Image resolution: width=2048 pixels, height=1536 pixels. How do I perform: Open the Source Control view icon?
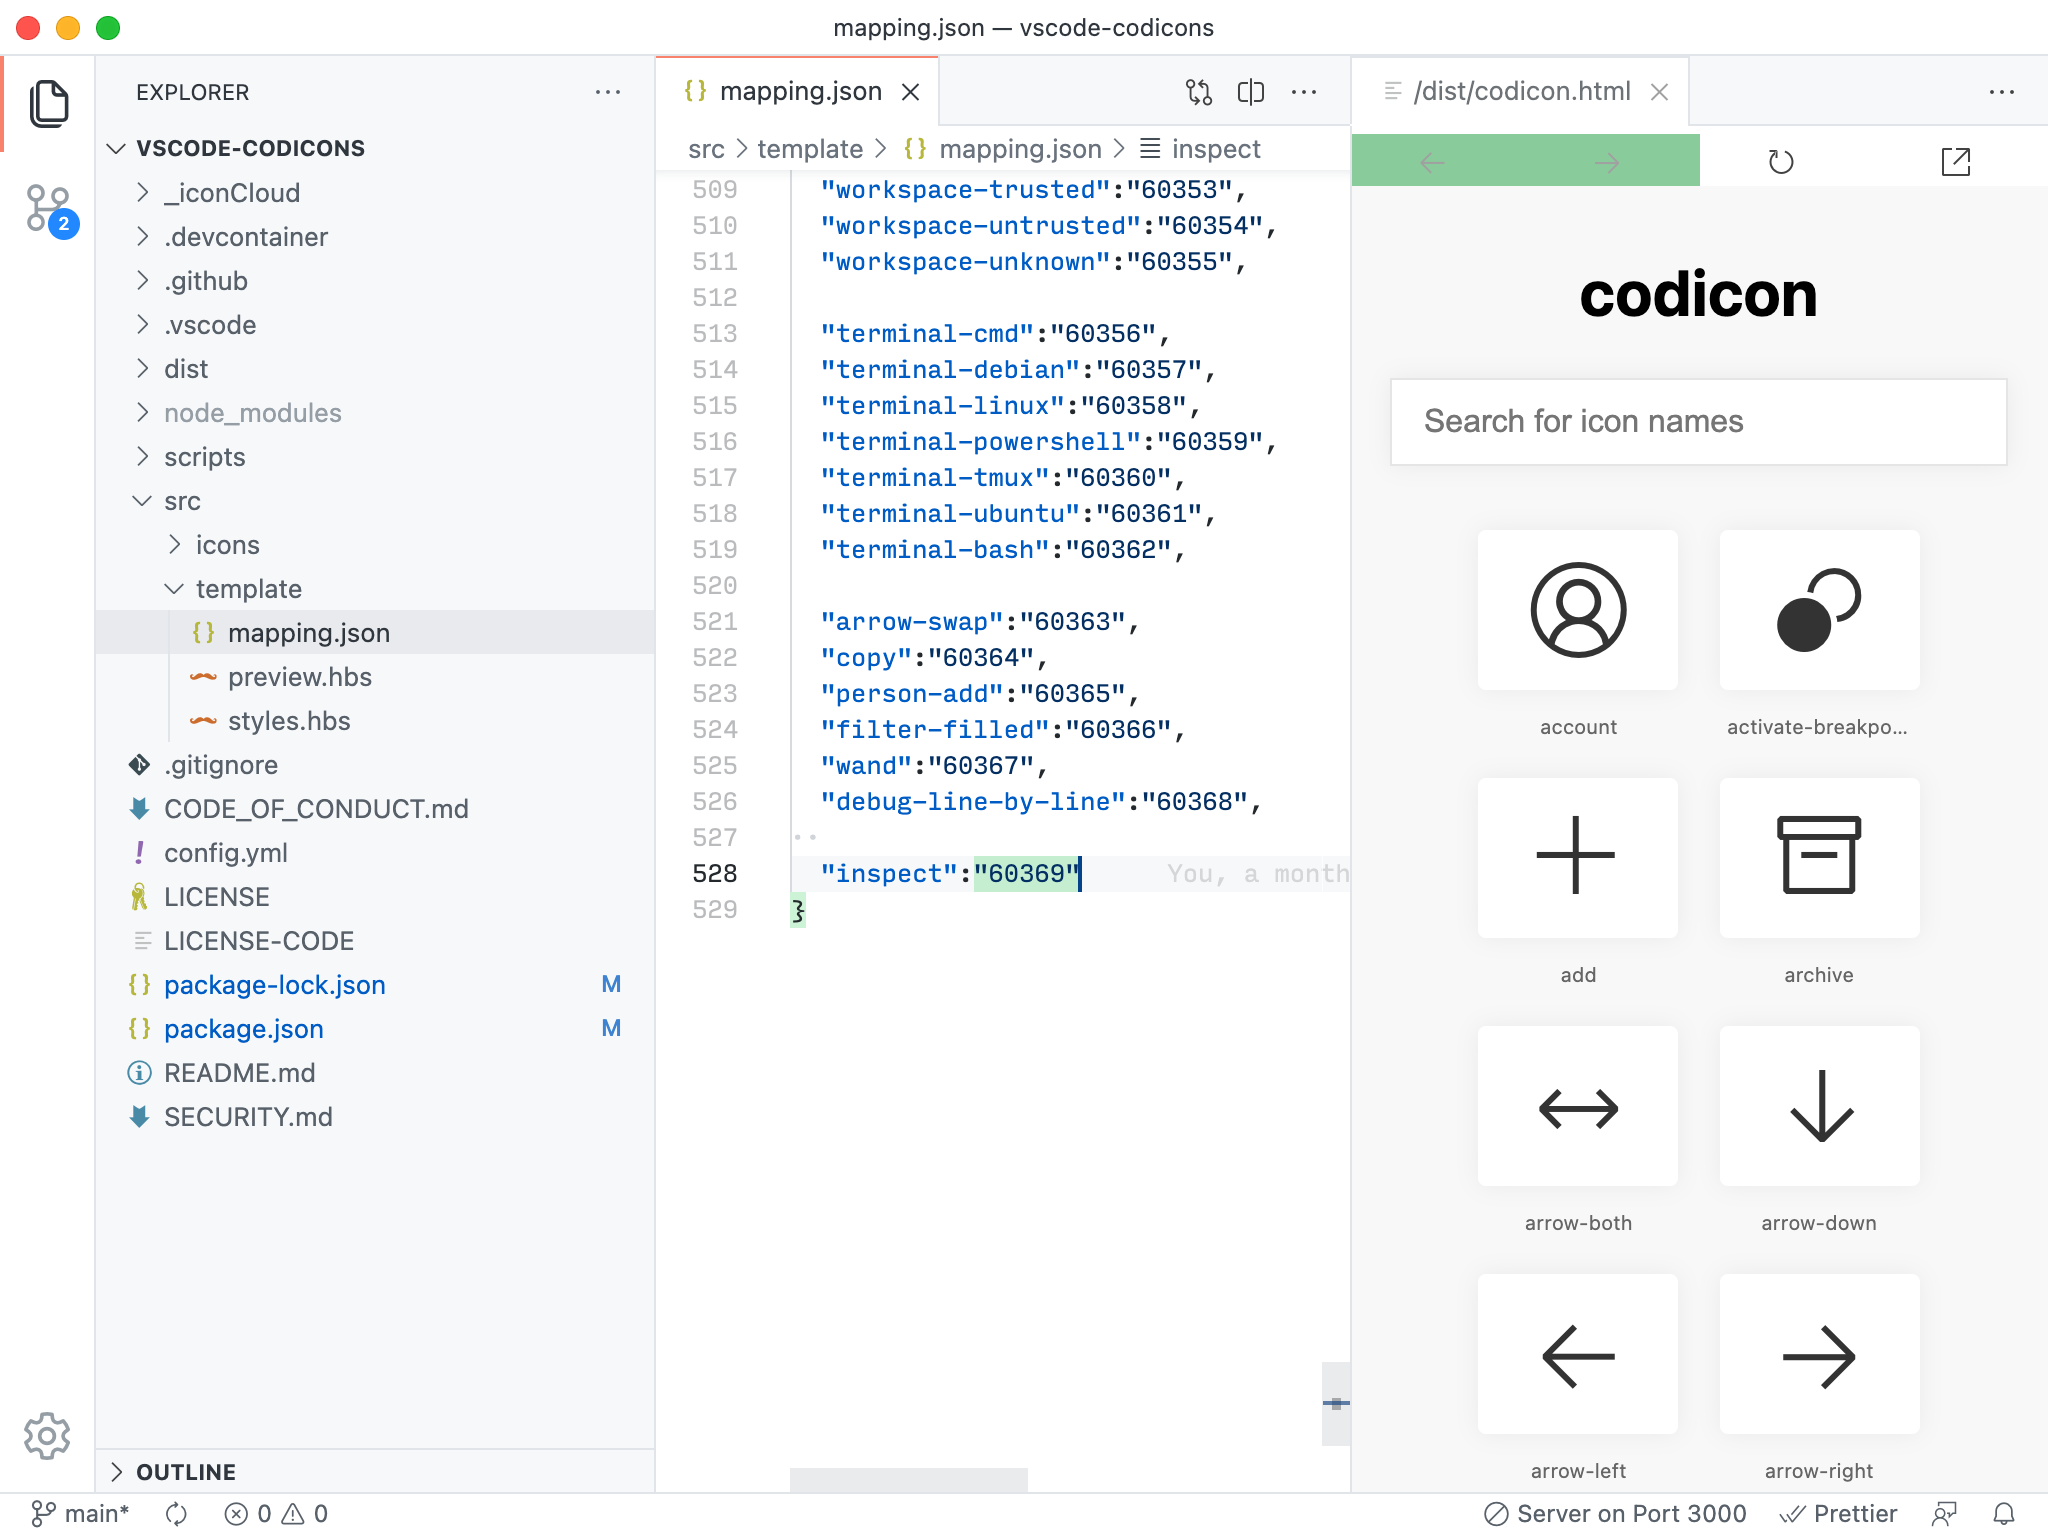[x=48, y=208]
